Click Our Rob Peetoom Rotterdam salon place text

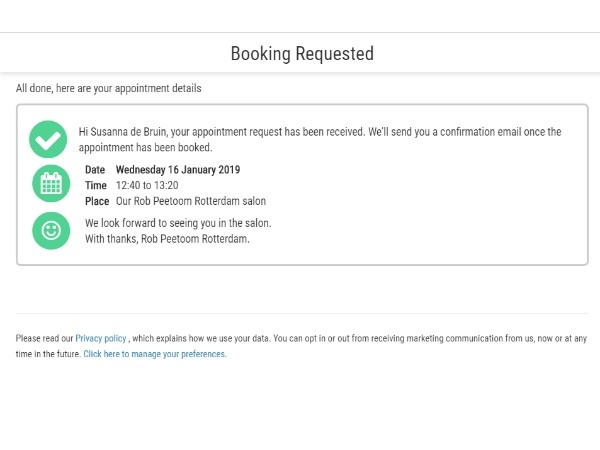tap(191, 201)
